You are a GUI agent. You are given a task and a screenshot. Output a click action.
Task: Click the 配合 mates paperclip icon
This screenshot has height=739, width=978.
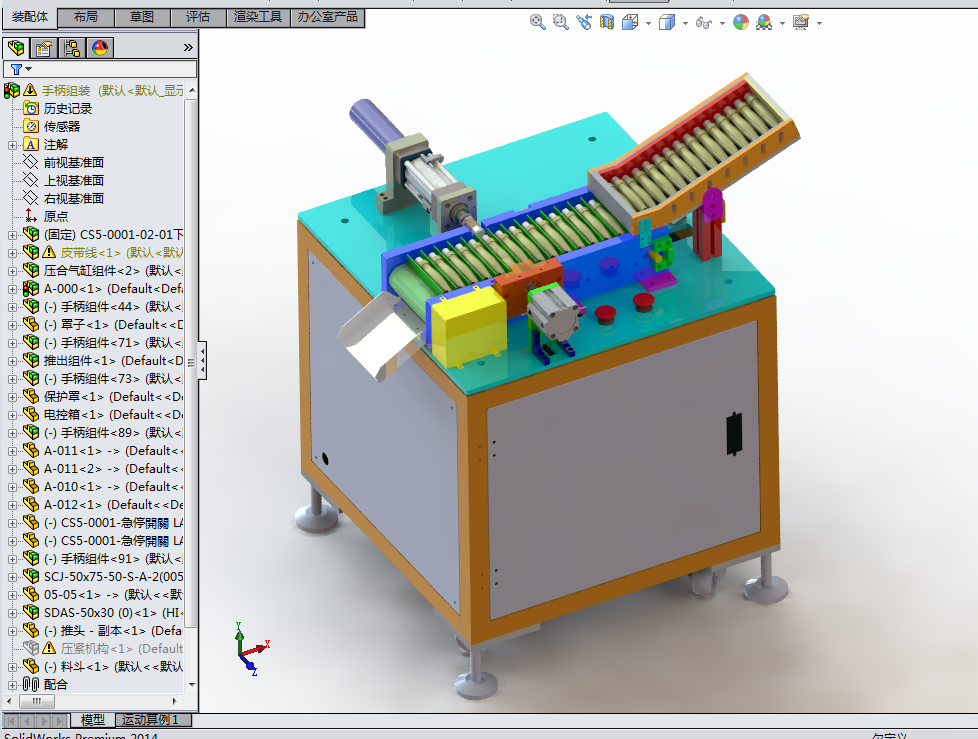[31, 684]
